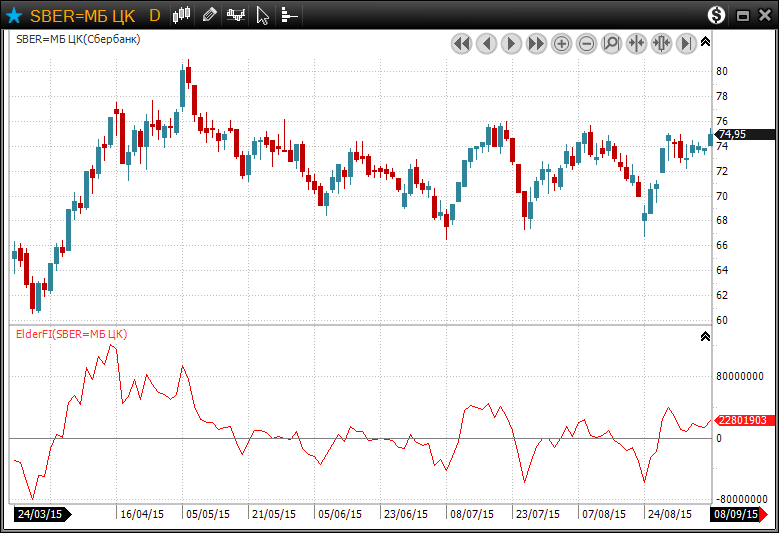Click the ElderFI(SBER=МБ ЦК) indicator label
This screenshot has width=779, height=533.
70,333
